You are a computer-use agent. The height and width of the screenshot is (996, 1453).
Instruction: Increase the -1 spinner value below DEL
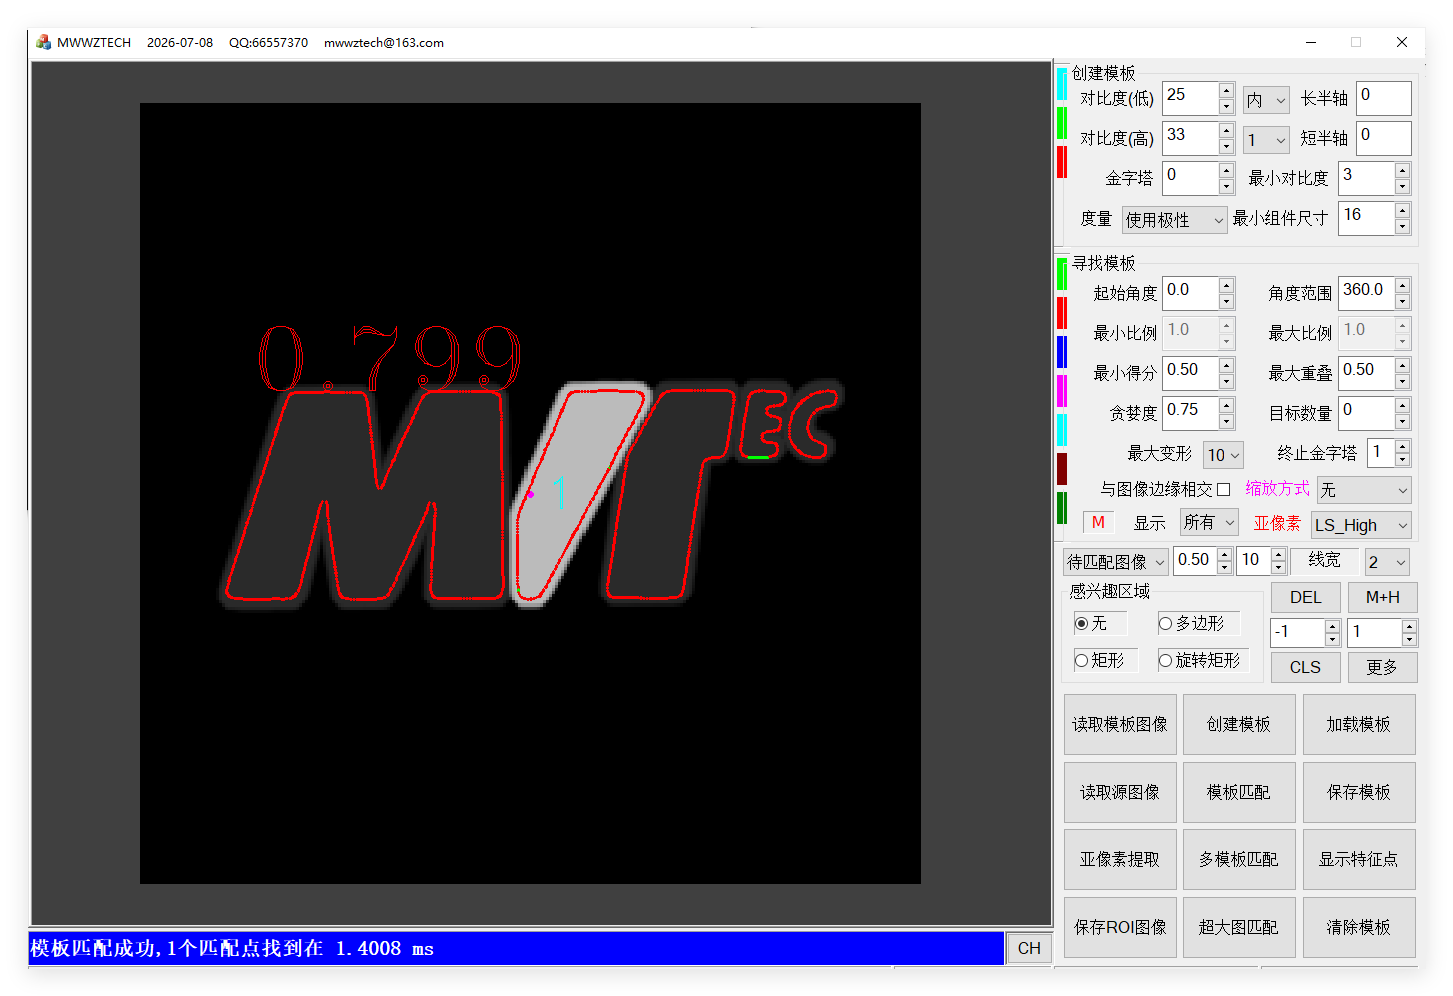click(1332, 626)
